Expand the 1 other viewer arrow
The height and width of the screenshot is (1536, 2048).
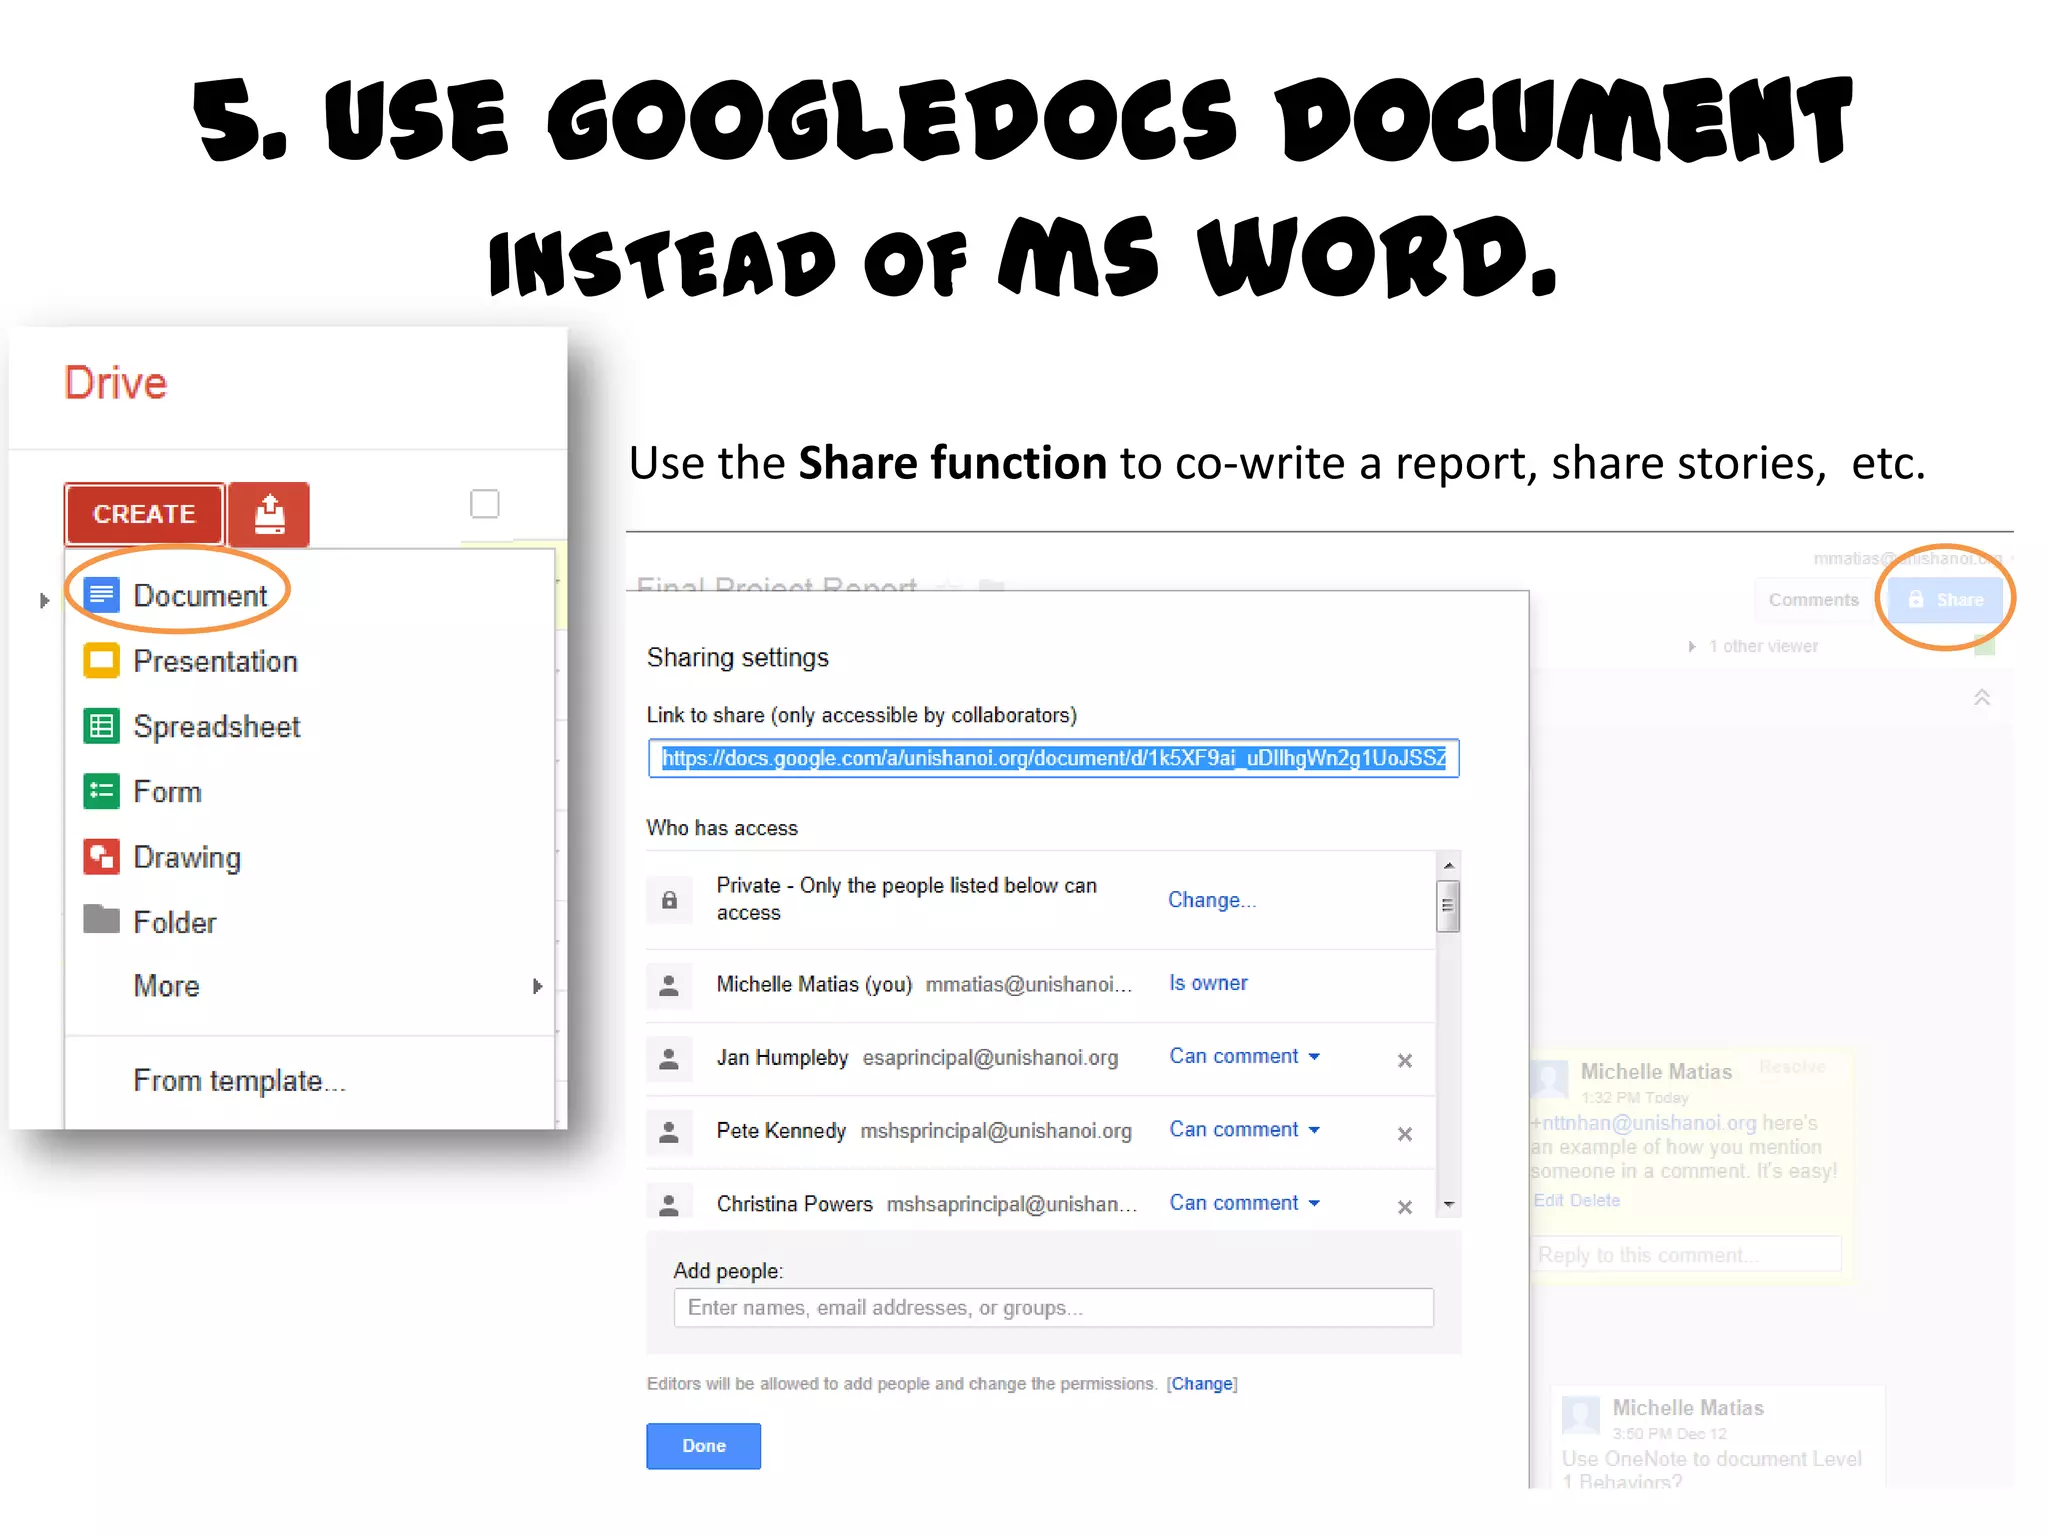click(x=1692, y=647)
